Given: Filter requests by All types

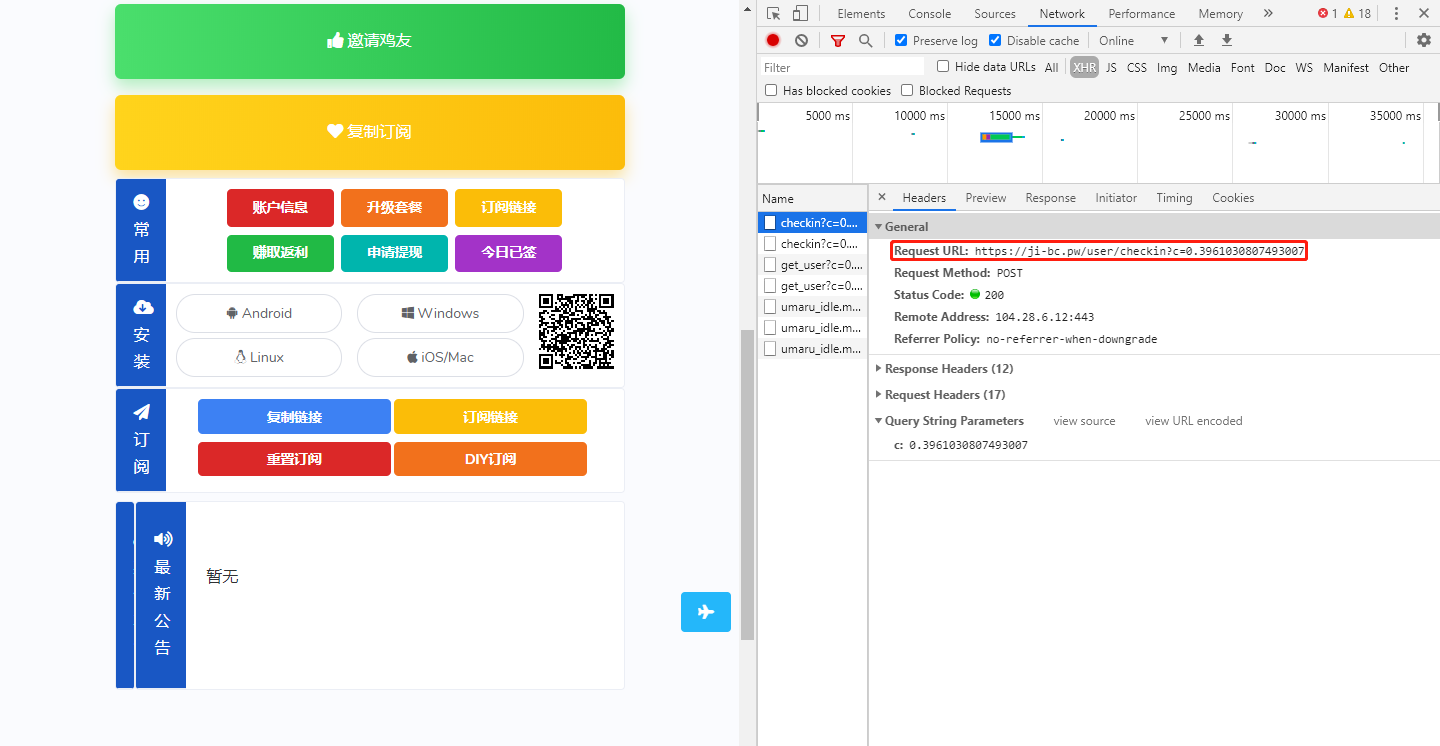Looking at the screenshot, I should click(1051, 67).
